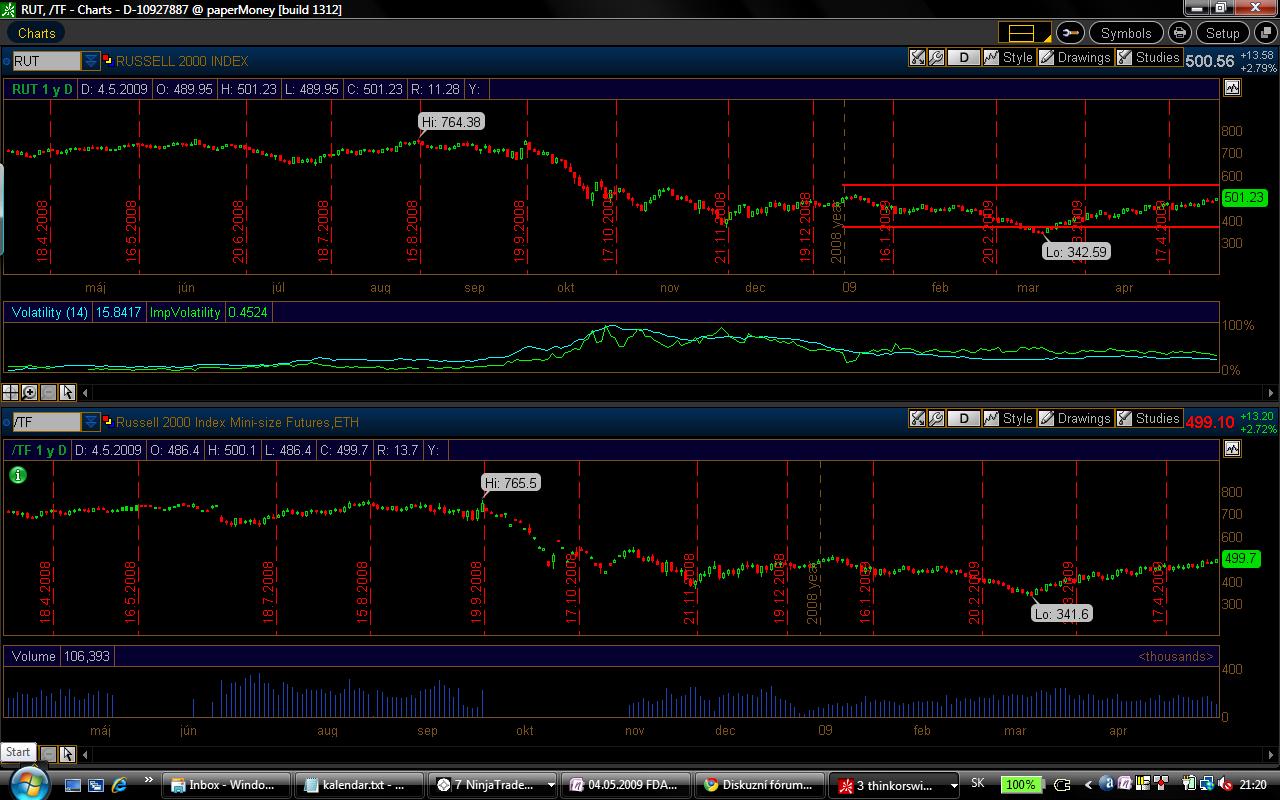Click the Lo: 342.59 price bubble
Image resolution: width=1280 pixels, height=800 pixels.
[1076, 252]
